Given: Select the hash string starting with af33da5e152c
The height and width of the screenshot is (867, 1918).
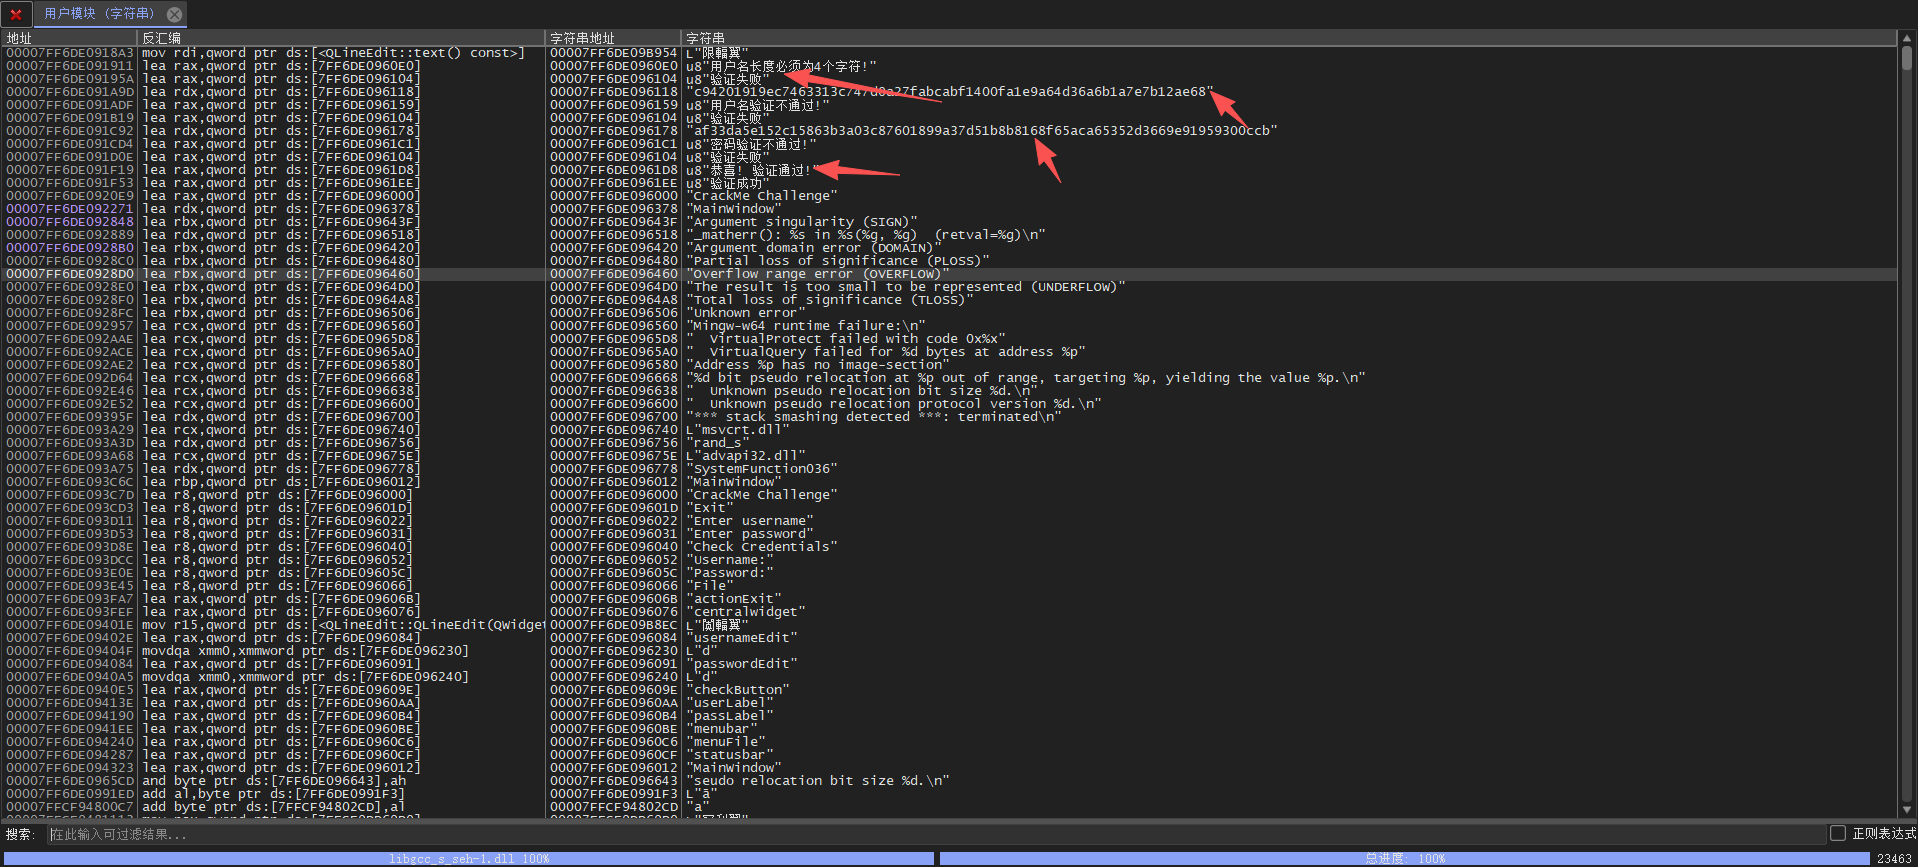Looking at the screenshot, I should click(982, 131).
